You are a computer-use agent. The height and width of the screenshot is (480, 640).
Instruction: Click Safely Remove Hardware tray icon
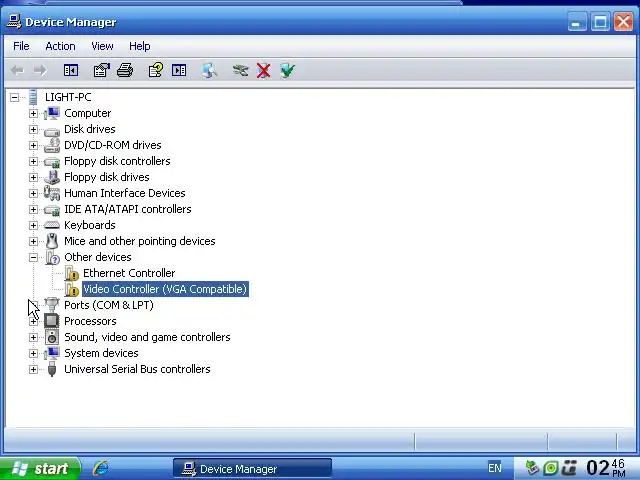(532, 468)
